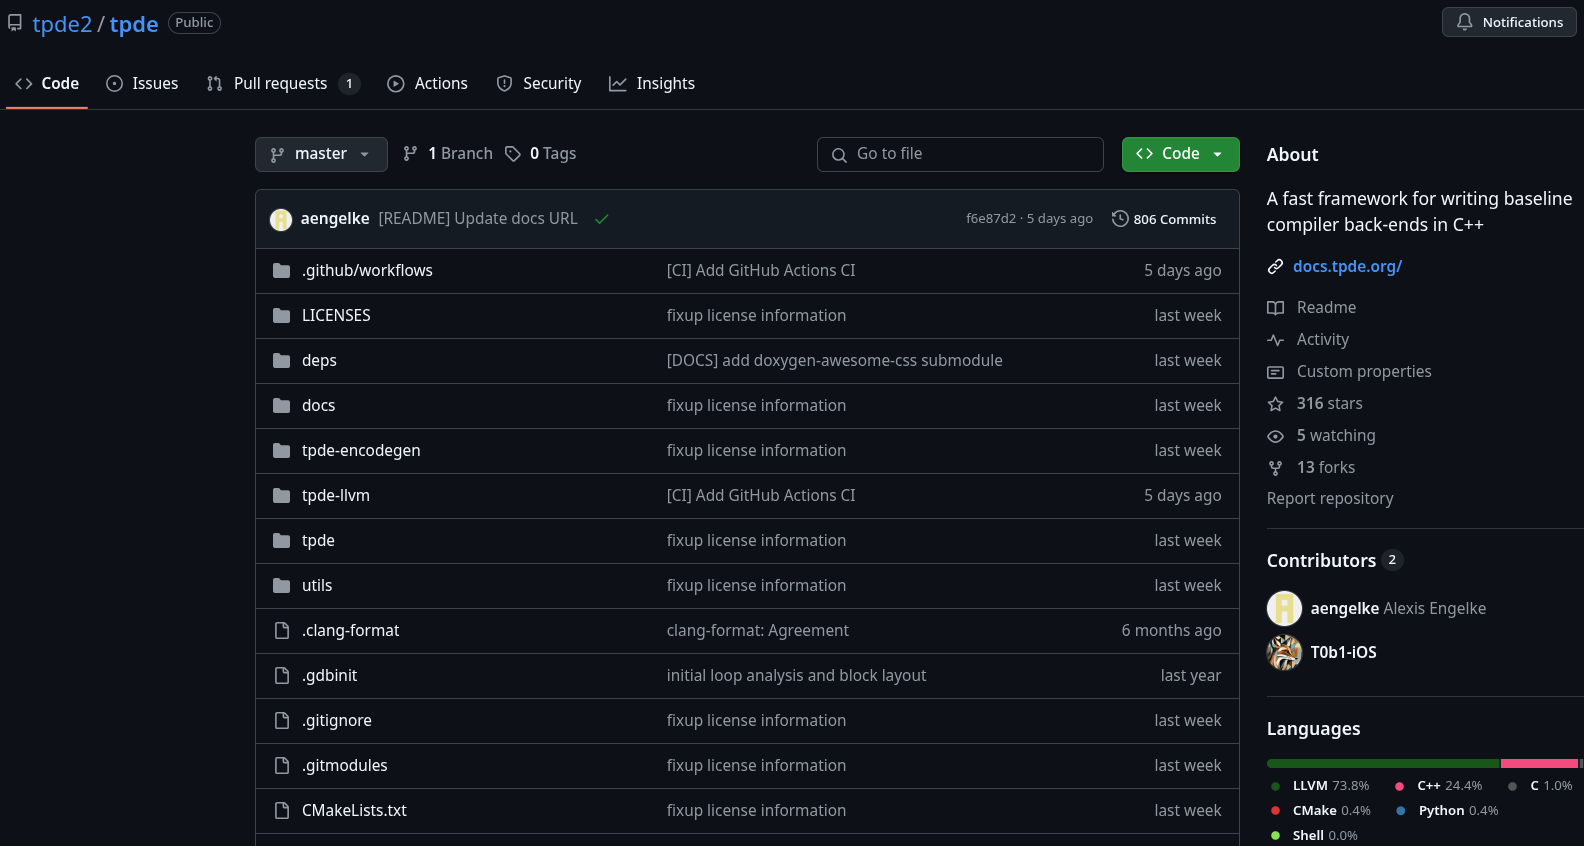This screenshot has width=1584, height=846.
Task: Click the fork icon beside 13 forks
Action: coord(1275,468)
